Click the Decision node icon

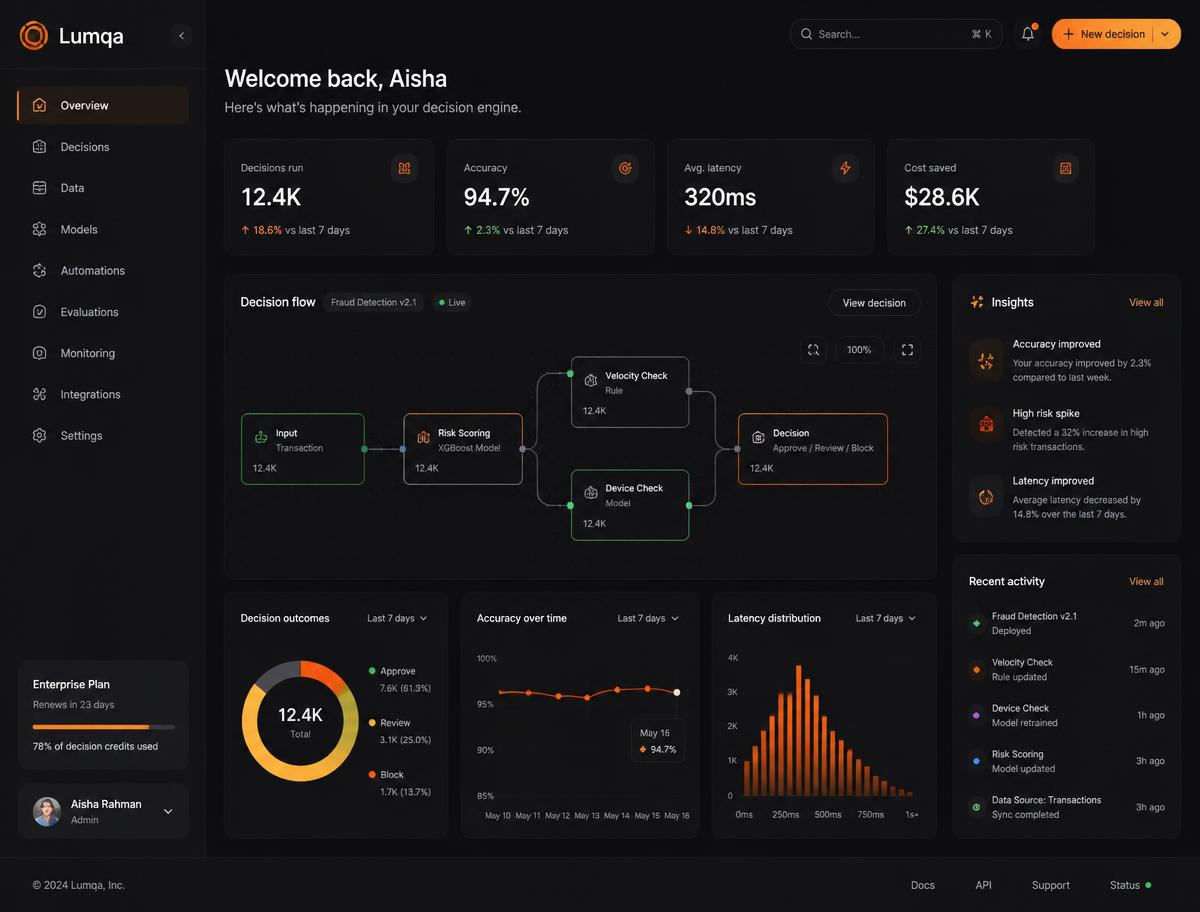point(758,437)
